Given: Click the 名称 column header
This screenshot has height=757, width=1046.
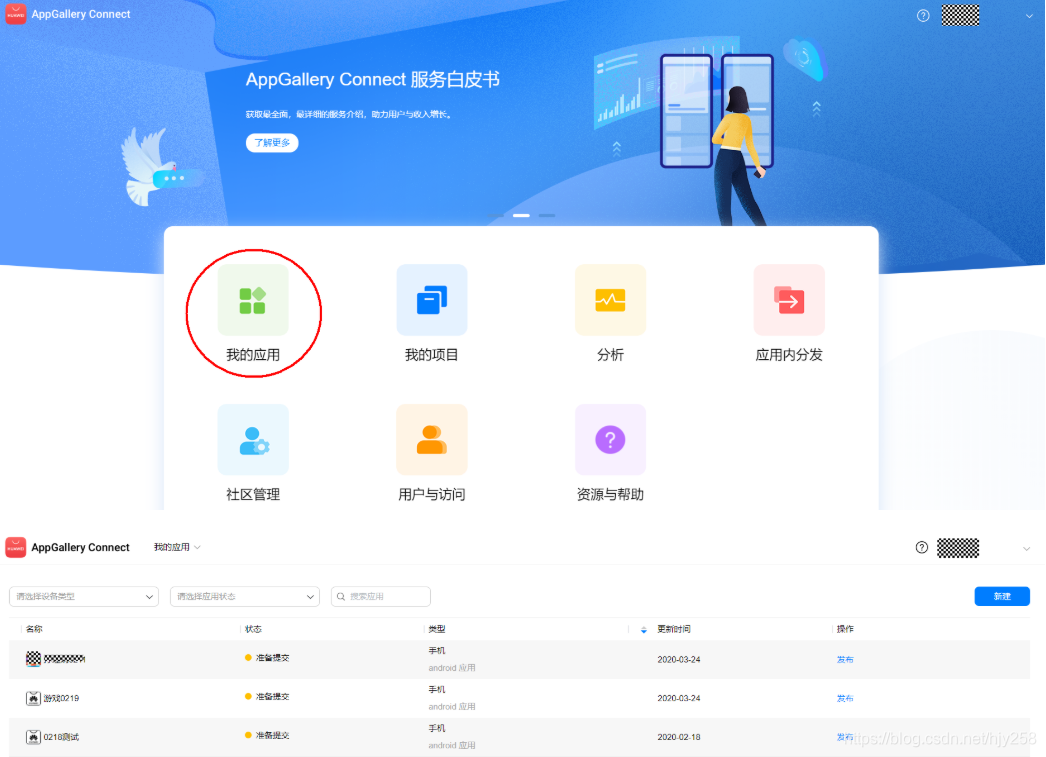Looking at the screenshot, I should click(x=34, y=629).
